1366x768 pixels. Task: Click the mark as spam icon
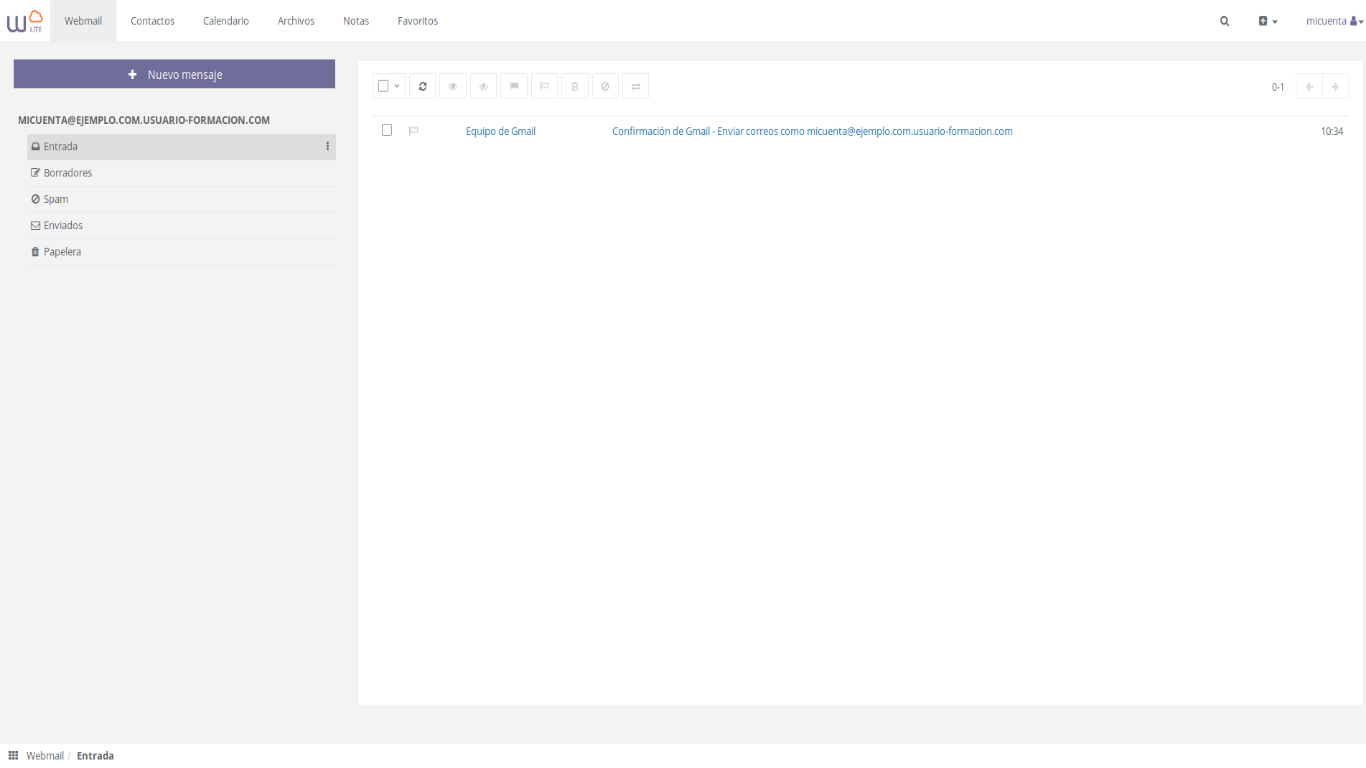point(605,87)
